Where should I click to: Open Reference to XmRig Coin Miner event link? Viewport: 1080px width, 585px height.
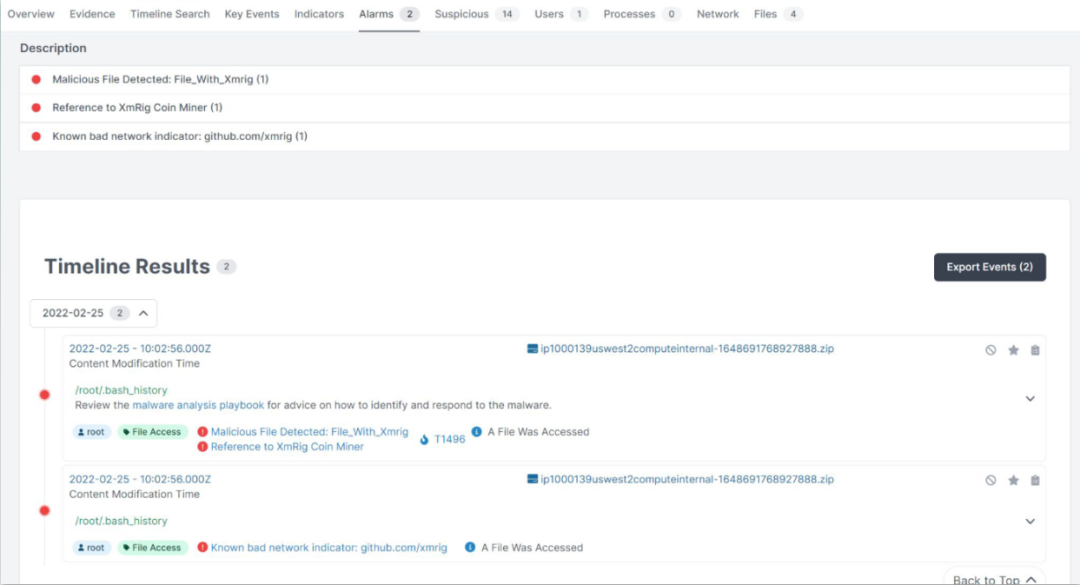(287, 447)
